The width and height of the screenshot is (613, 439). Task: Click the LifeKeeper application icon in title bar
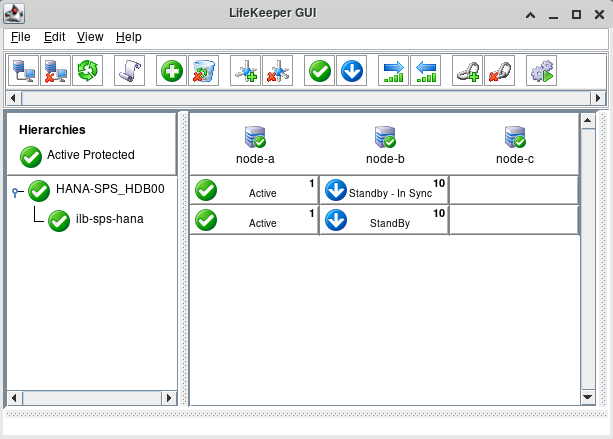(x=14, y=13)
